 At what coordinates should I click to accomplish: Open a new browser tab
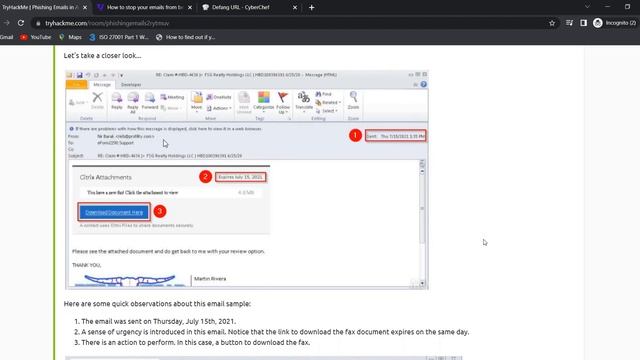(311, 7)
